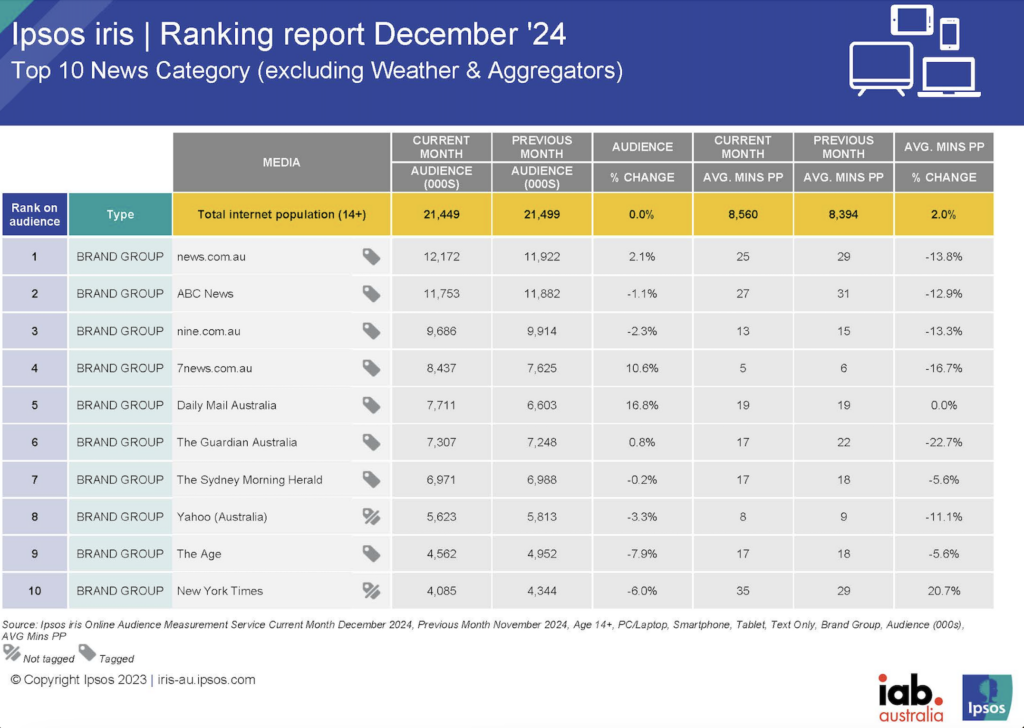This screenshot has width=1024, height=728.
Task: Click the tag icon for The Guardian Australia
Action: [371, 442]
